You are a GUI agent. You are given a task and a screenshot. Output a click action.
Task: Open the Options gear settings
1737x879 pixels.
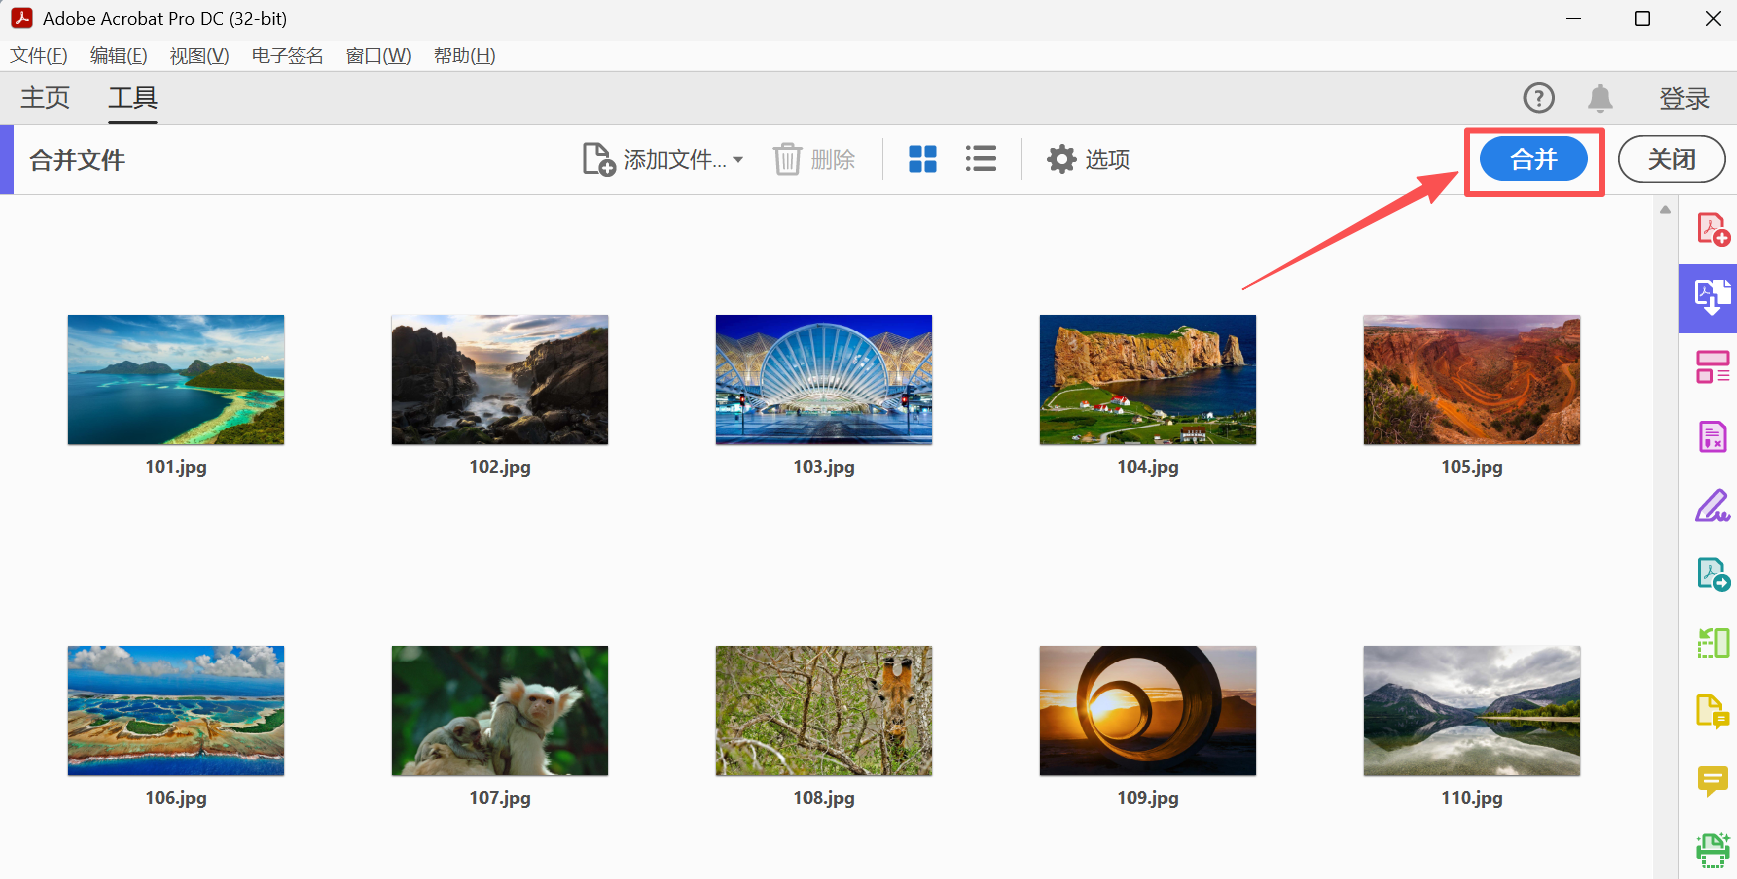click(1061, 159)
